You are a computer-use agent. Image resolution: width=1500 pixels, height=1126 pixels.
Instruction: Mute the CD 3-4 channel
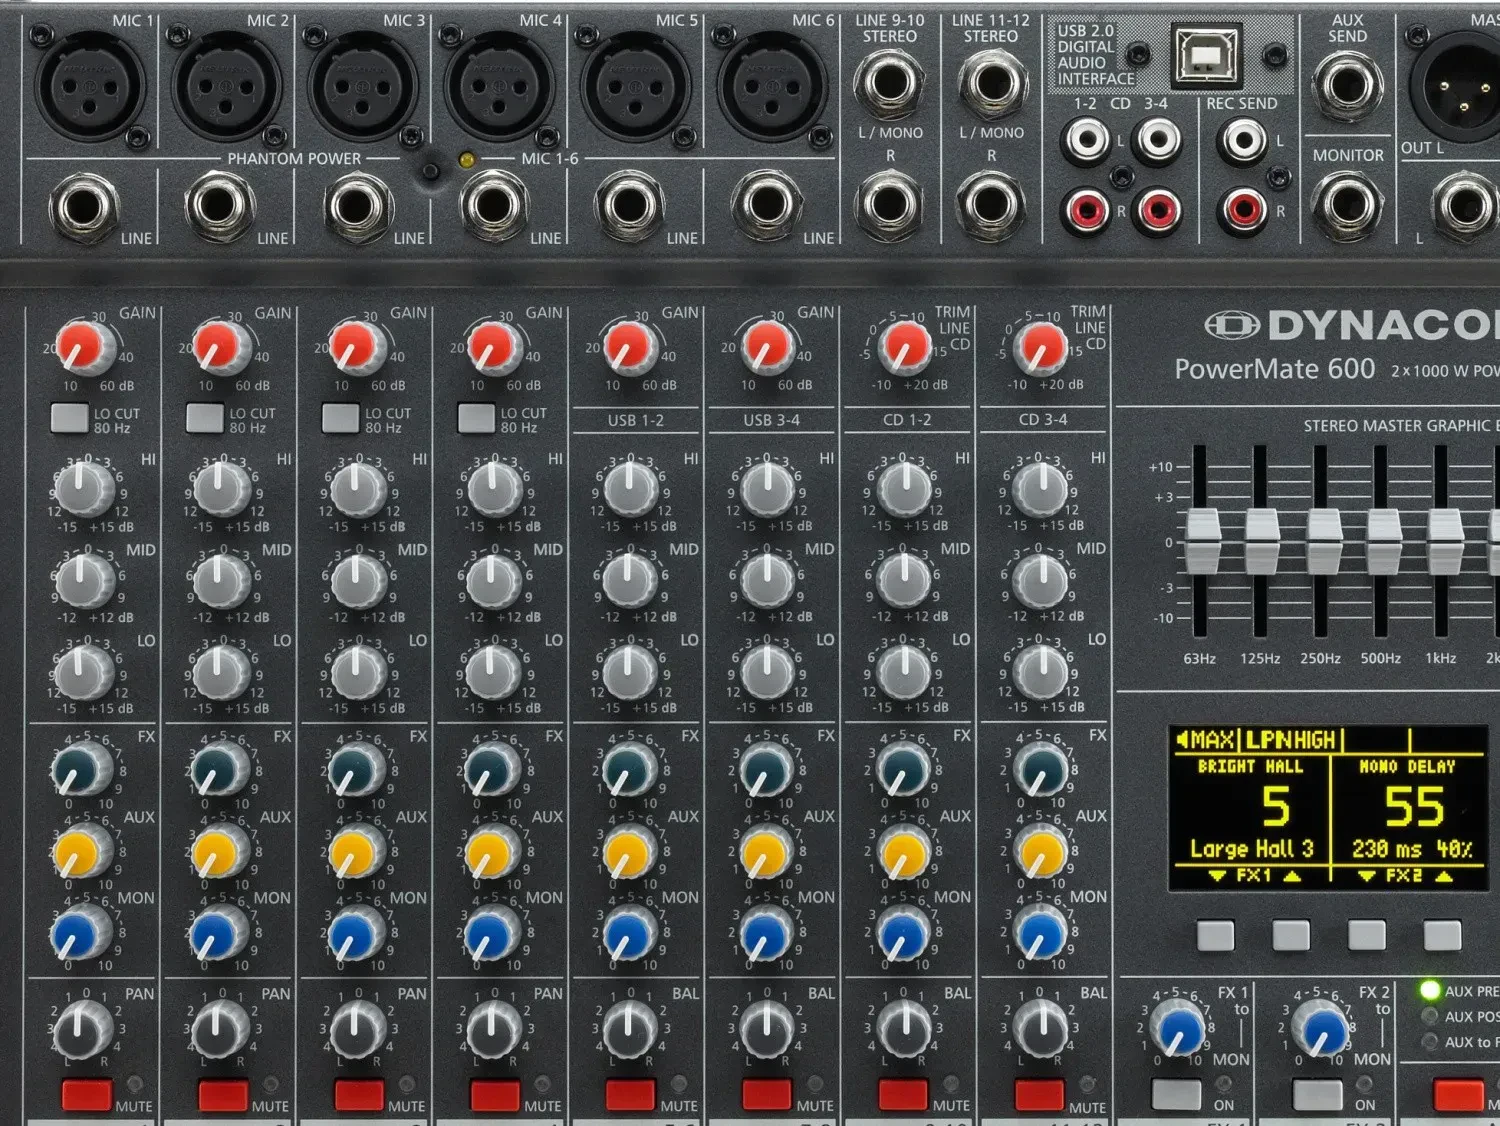[x=1038, y=1095]
